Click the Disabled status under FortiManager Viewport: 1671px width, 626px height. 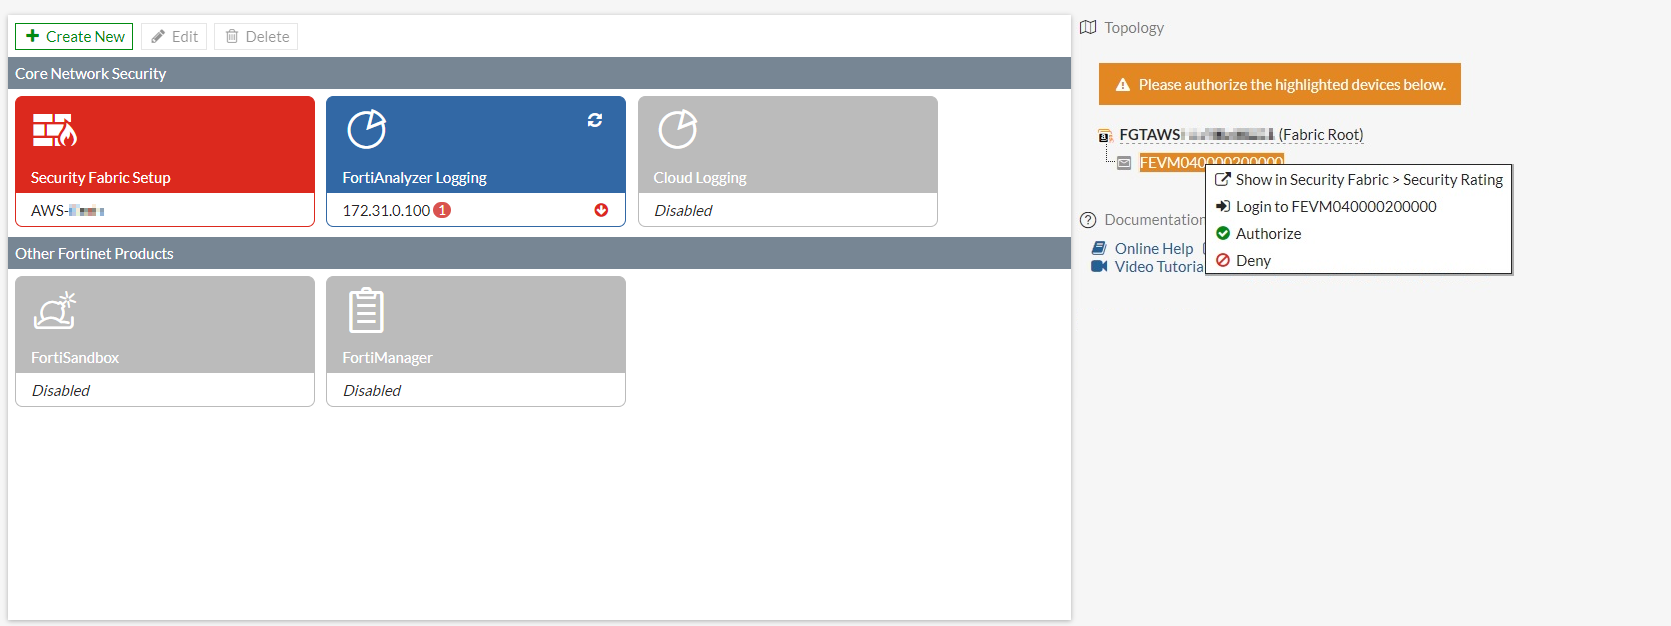tap(372, 390)
